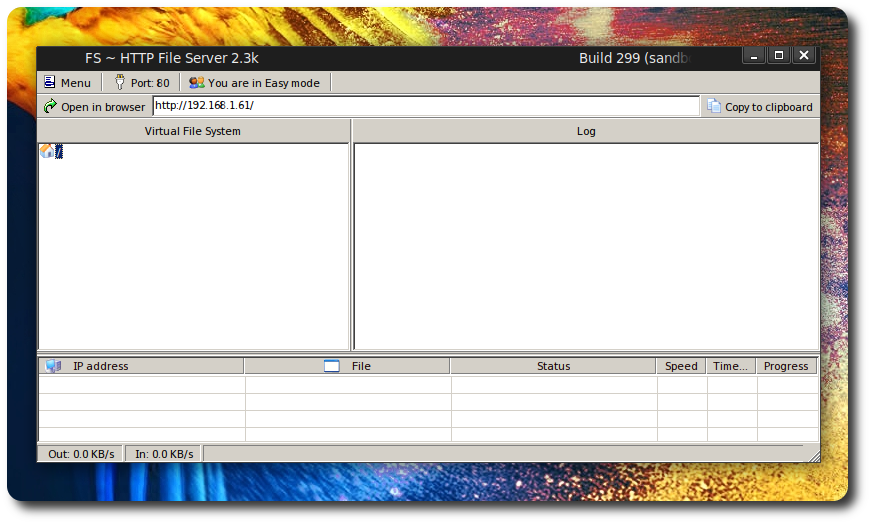Select the home root folder icon in the tree
This screenshot has width=871, height=524.
click(x=47, y=151)
